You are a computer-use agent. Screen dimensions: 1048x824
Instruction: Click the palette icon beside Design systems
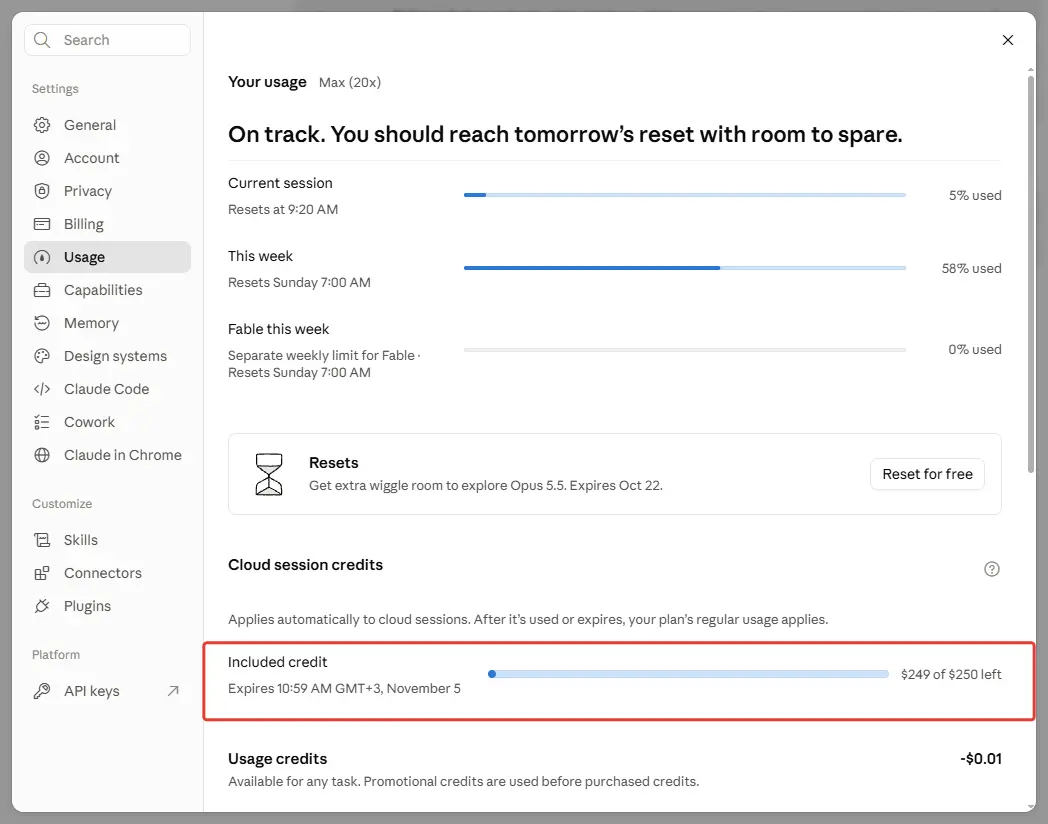[42, 356]
